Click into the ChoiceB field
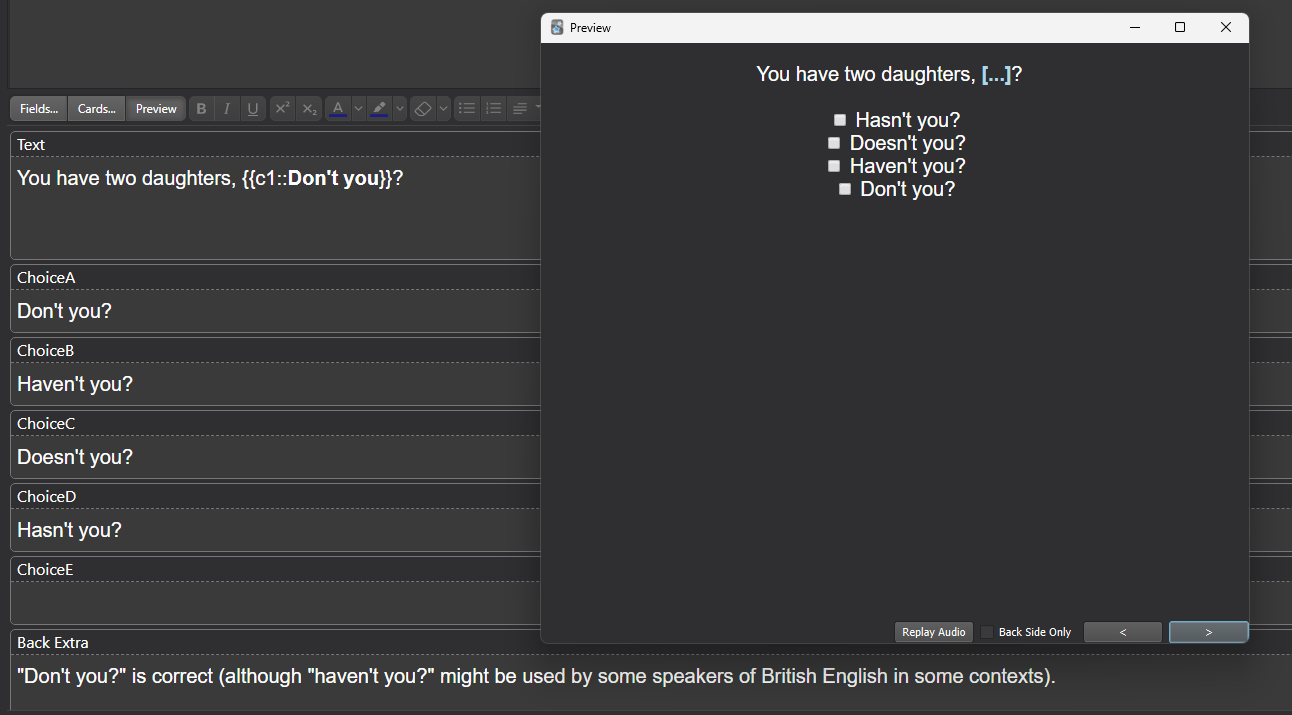This screenshot has width=1292, height=715. (x=275, y=384)
